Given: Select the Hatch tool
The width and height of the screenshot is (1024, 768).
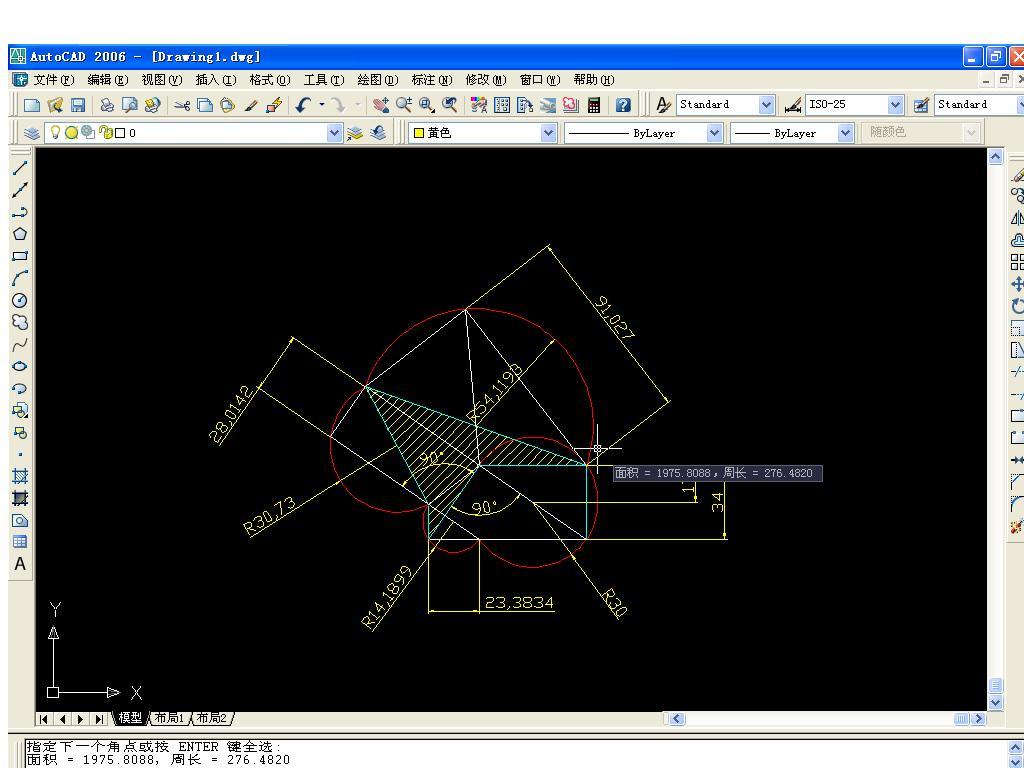Looking at the screenshot, I should tap(20, 476).
